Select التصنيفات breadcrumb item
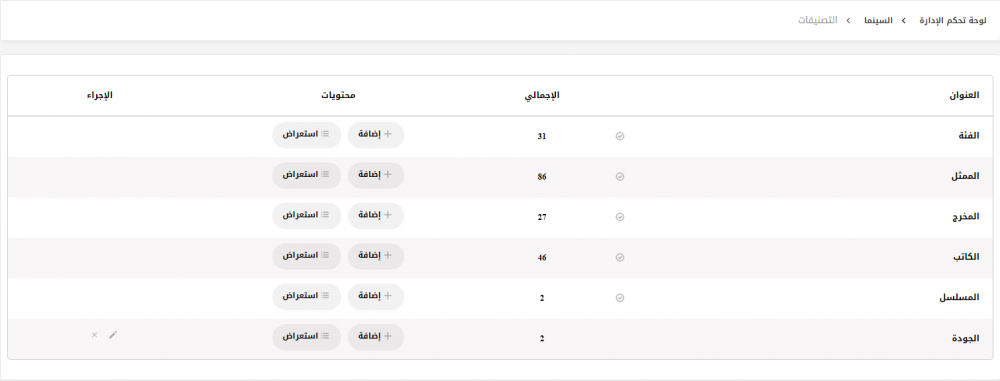The height and width of the screenshot is (381, 1000). (x=818, y=20)
